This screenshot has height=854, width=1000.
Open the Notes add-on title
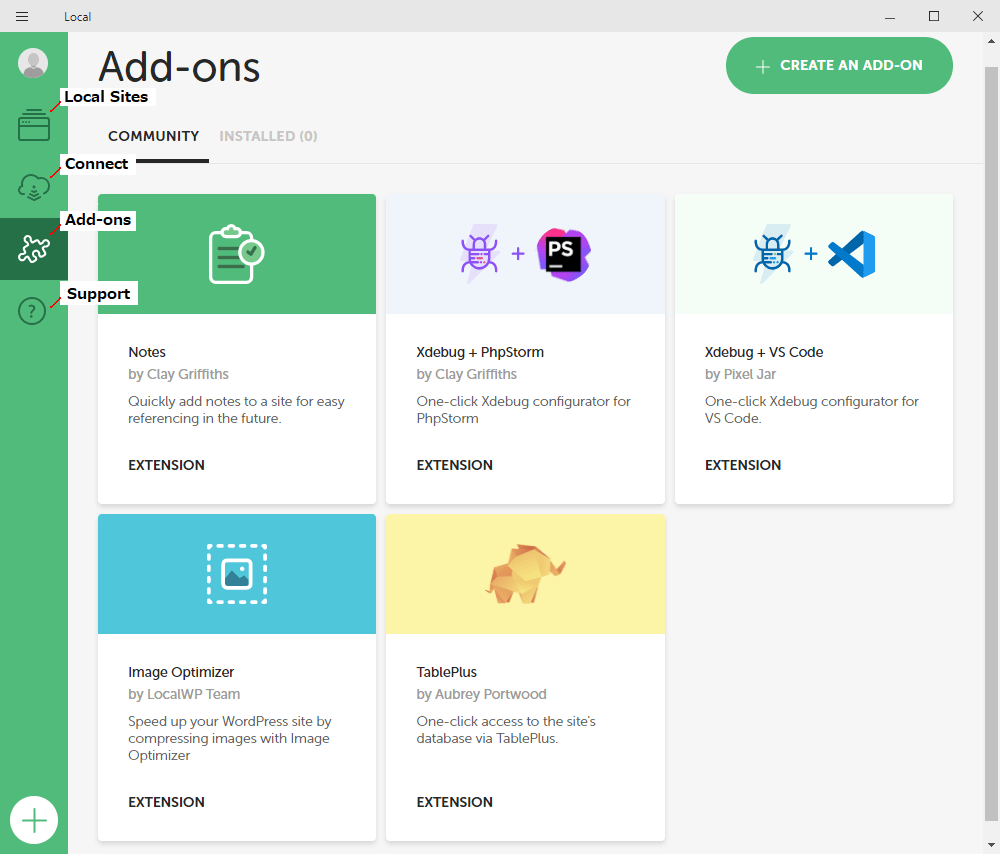pos(147,352)
